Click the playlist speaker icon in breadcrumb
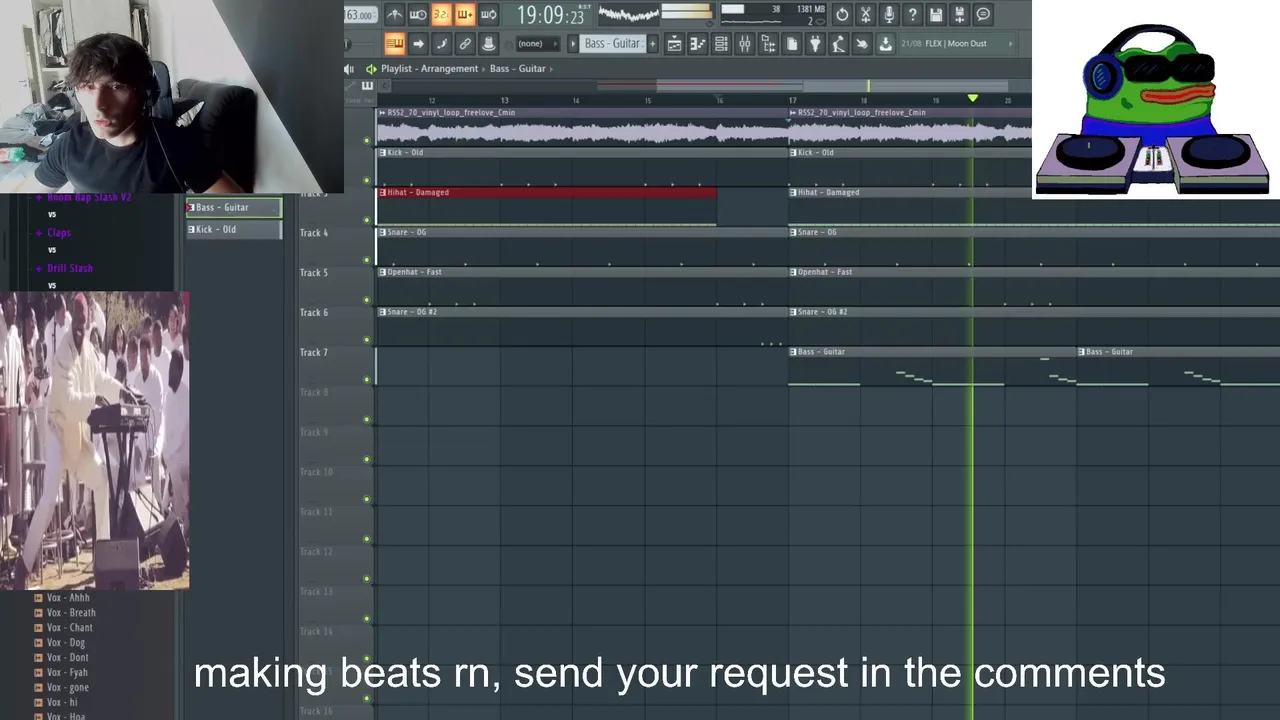1280x720 pixels. point(349,69)
